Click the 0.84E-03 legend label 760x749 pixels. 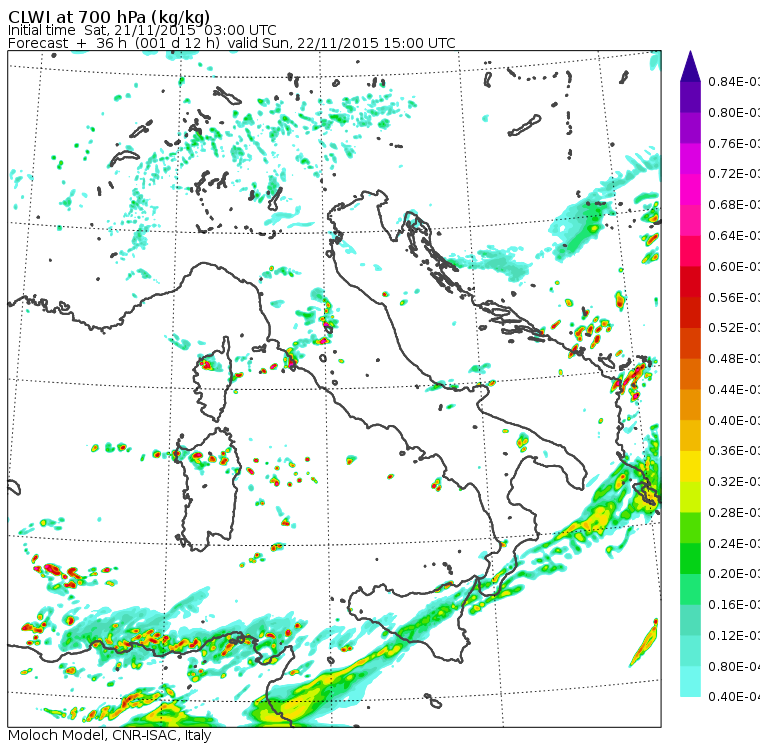point(733,81)
